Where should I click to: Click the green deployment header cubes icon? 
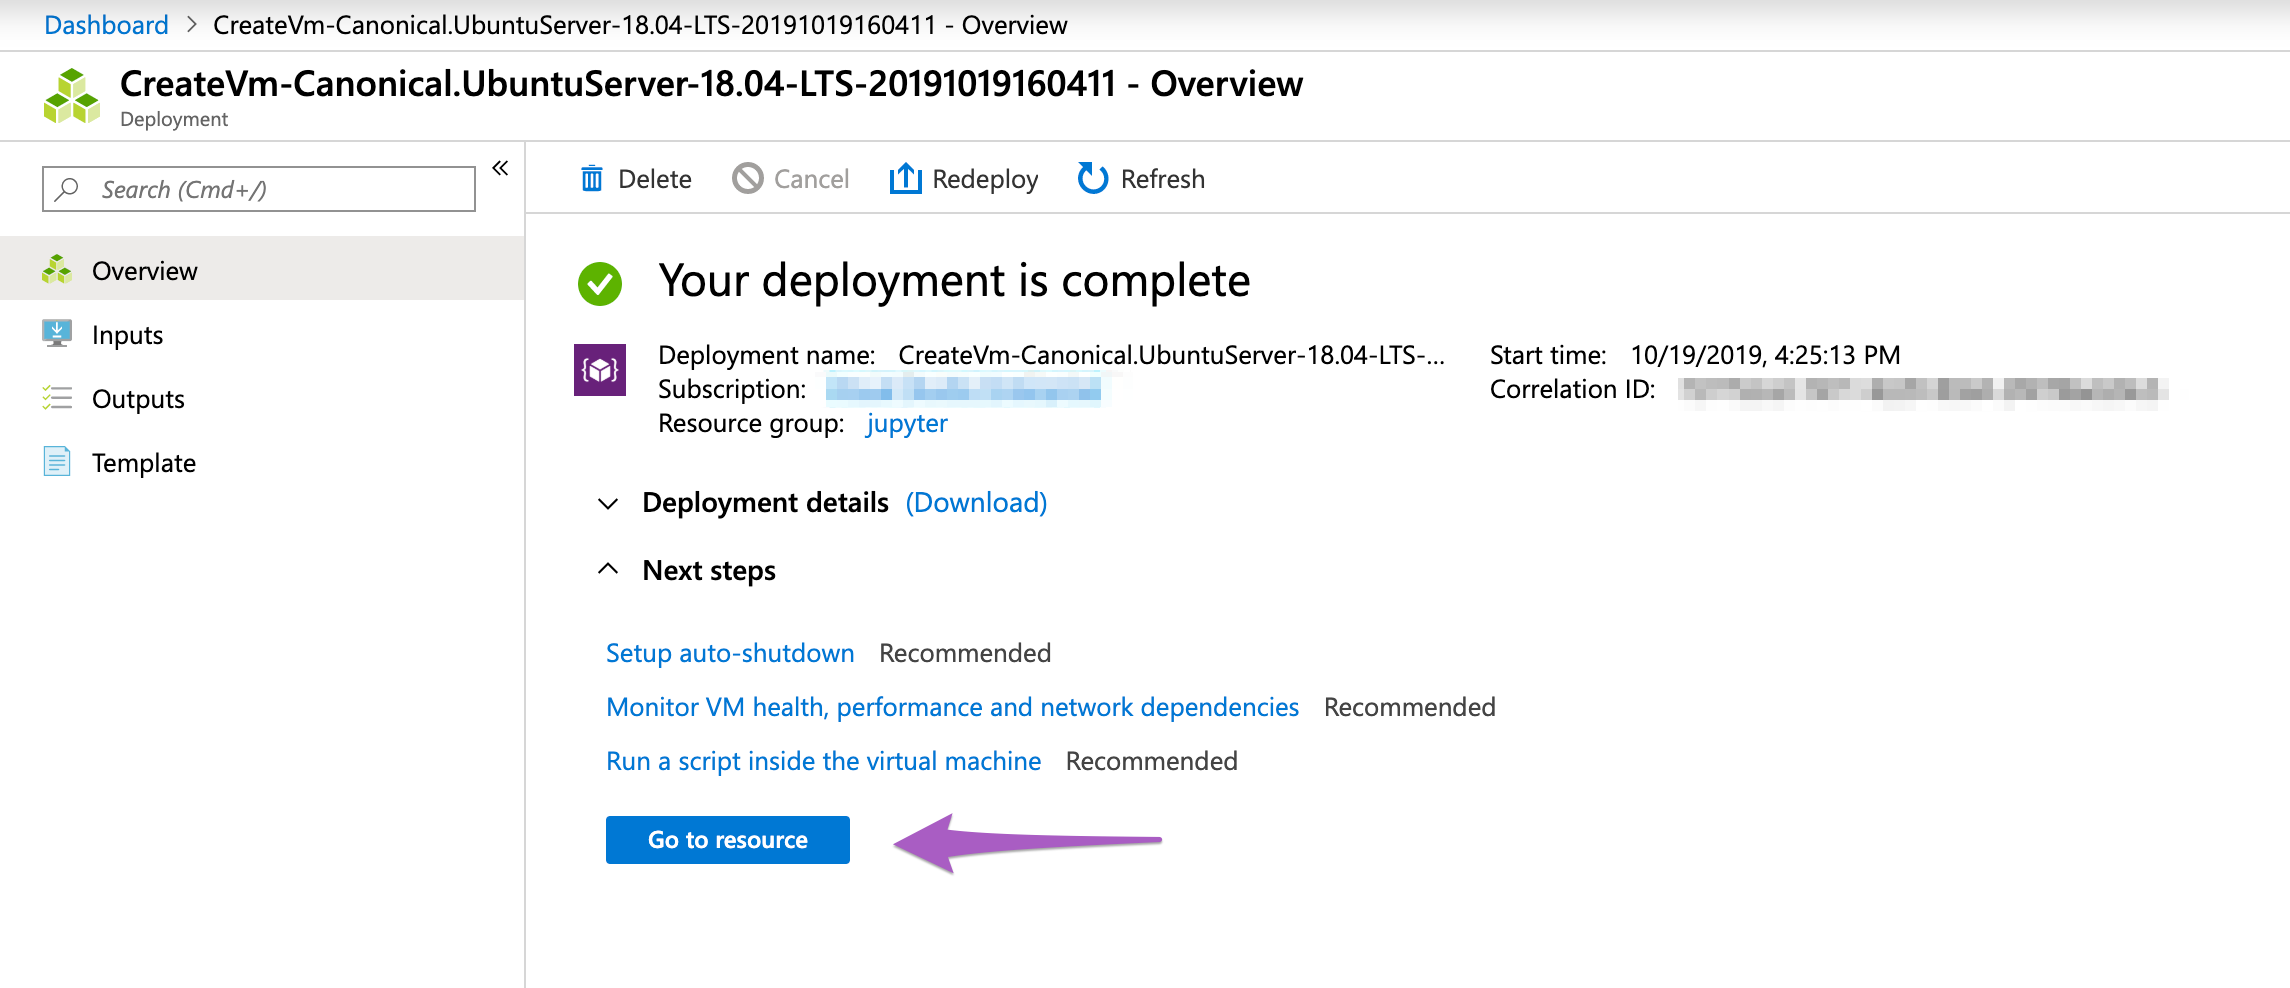tap(72, 97)
